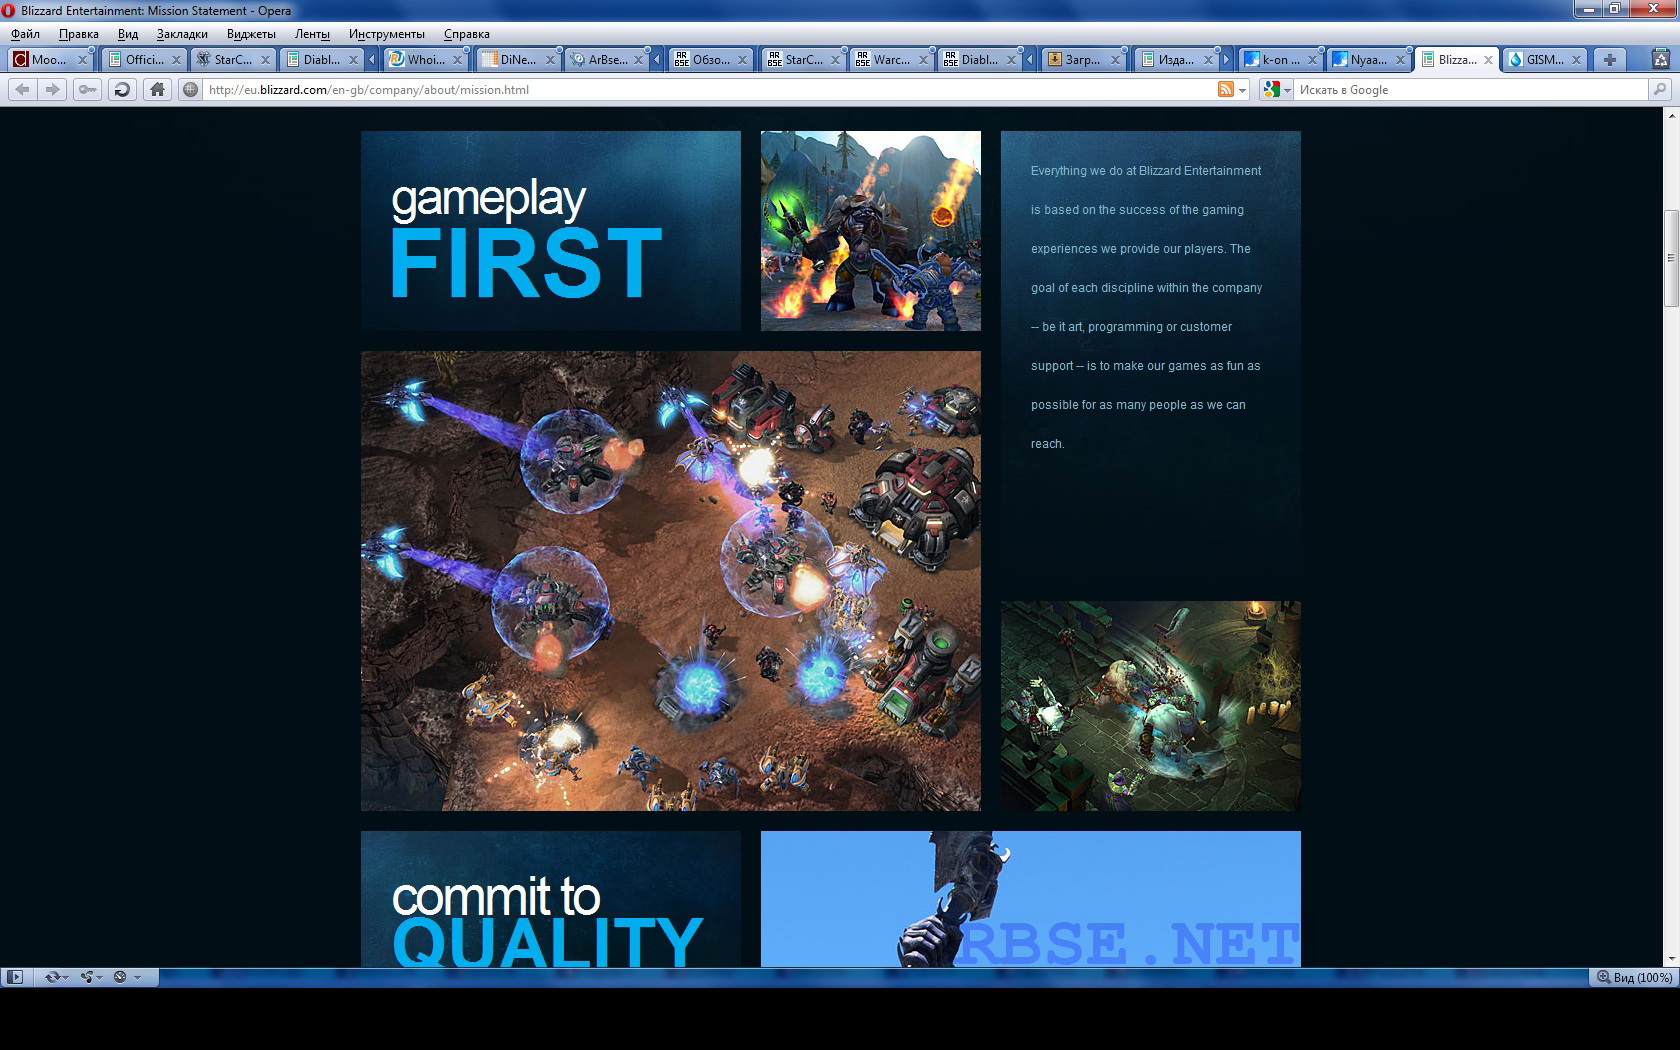The width and height of the screenshot is (1680, 1050).
Task: Click the World of Warcraft screenshot thumbnail
Action: click(x=870, y=230)
